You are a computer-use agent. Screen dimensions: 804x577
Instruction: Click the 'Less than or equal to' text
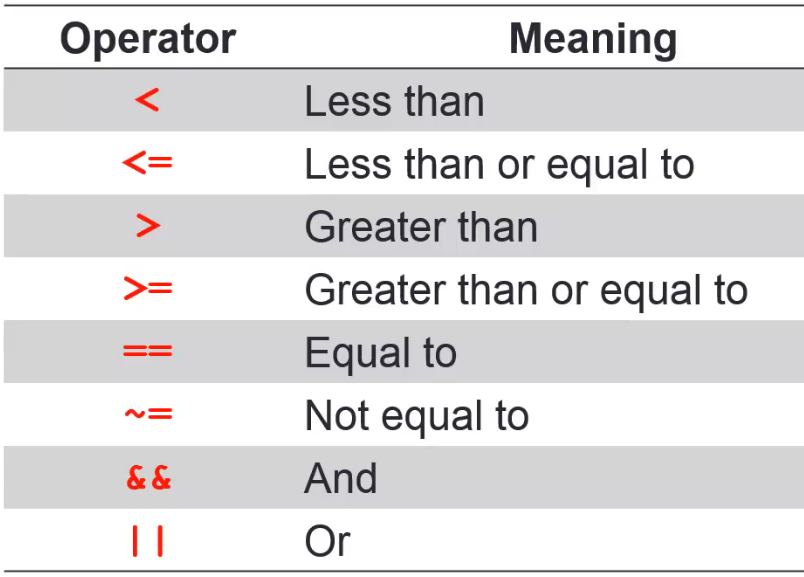point(499,164)
